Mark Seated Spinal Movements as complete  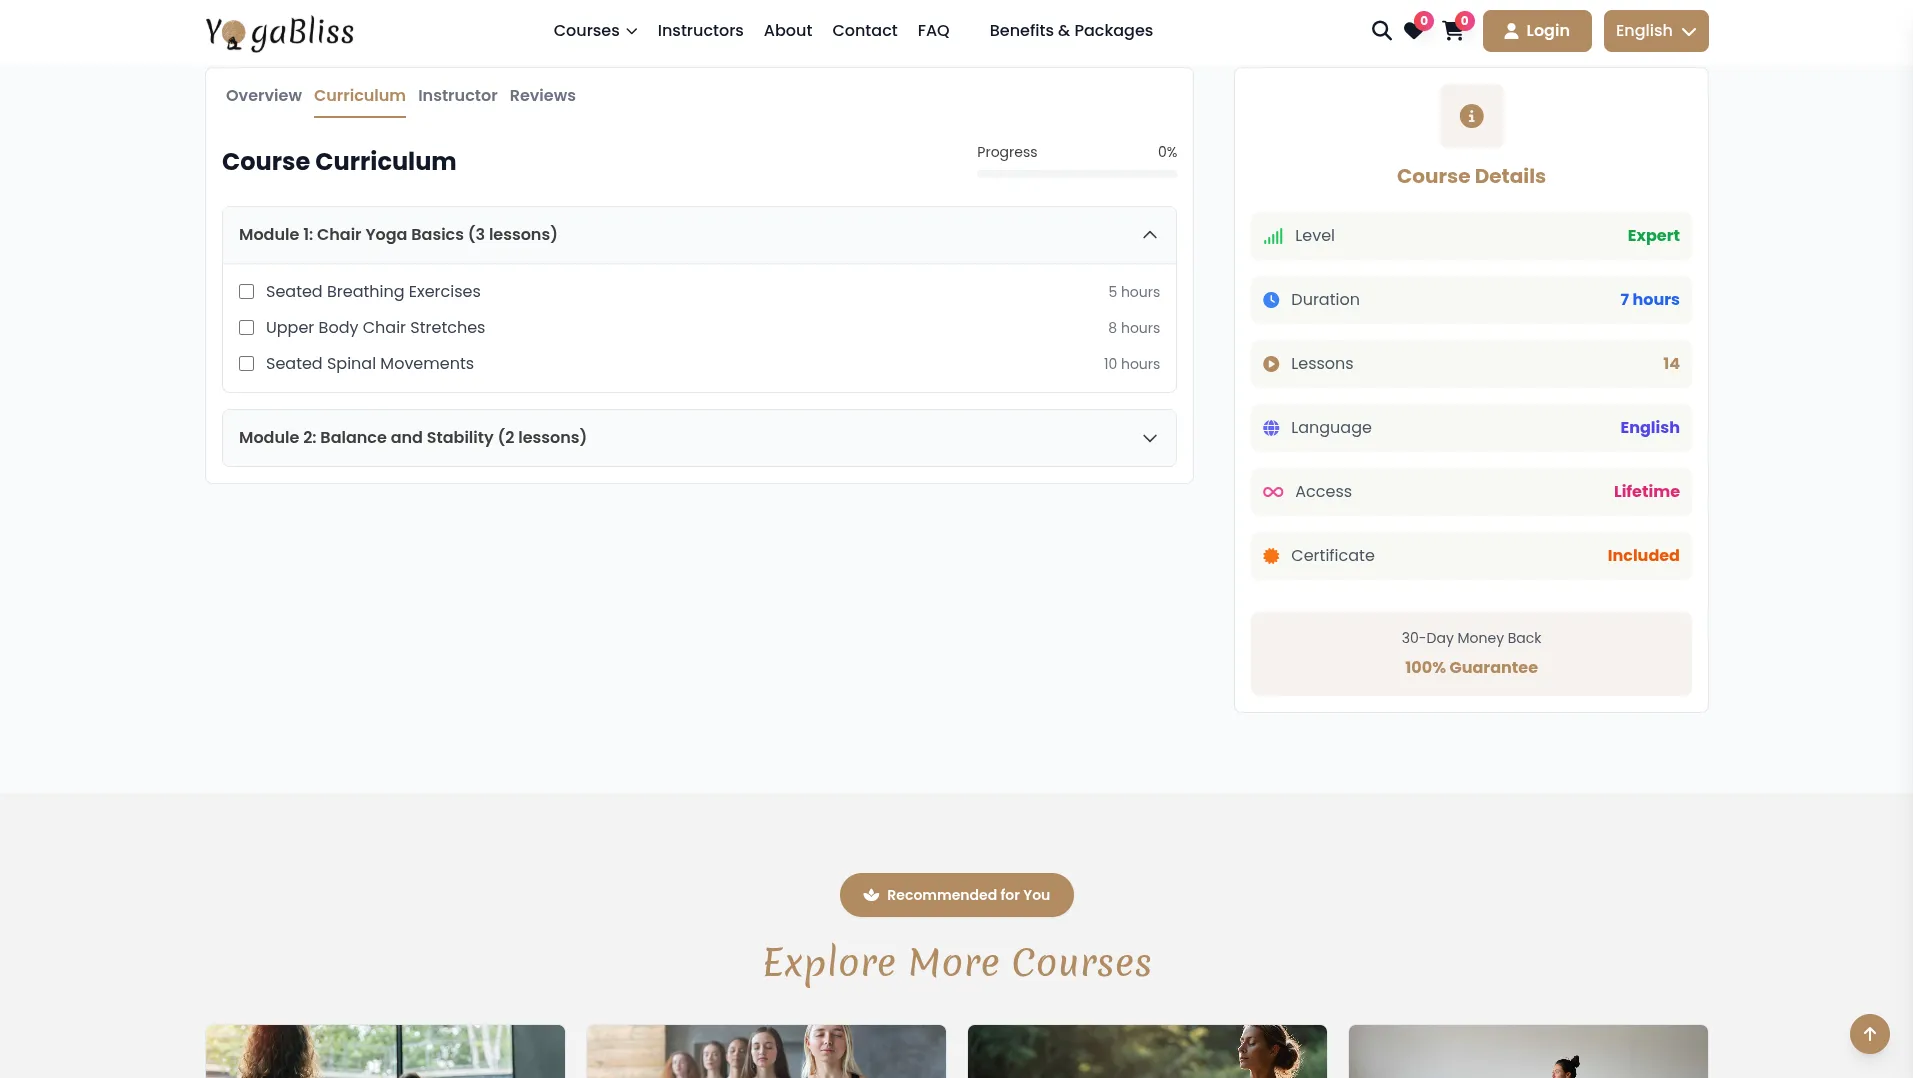[x=247, y=364]
